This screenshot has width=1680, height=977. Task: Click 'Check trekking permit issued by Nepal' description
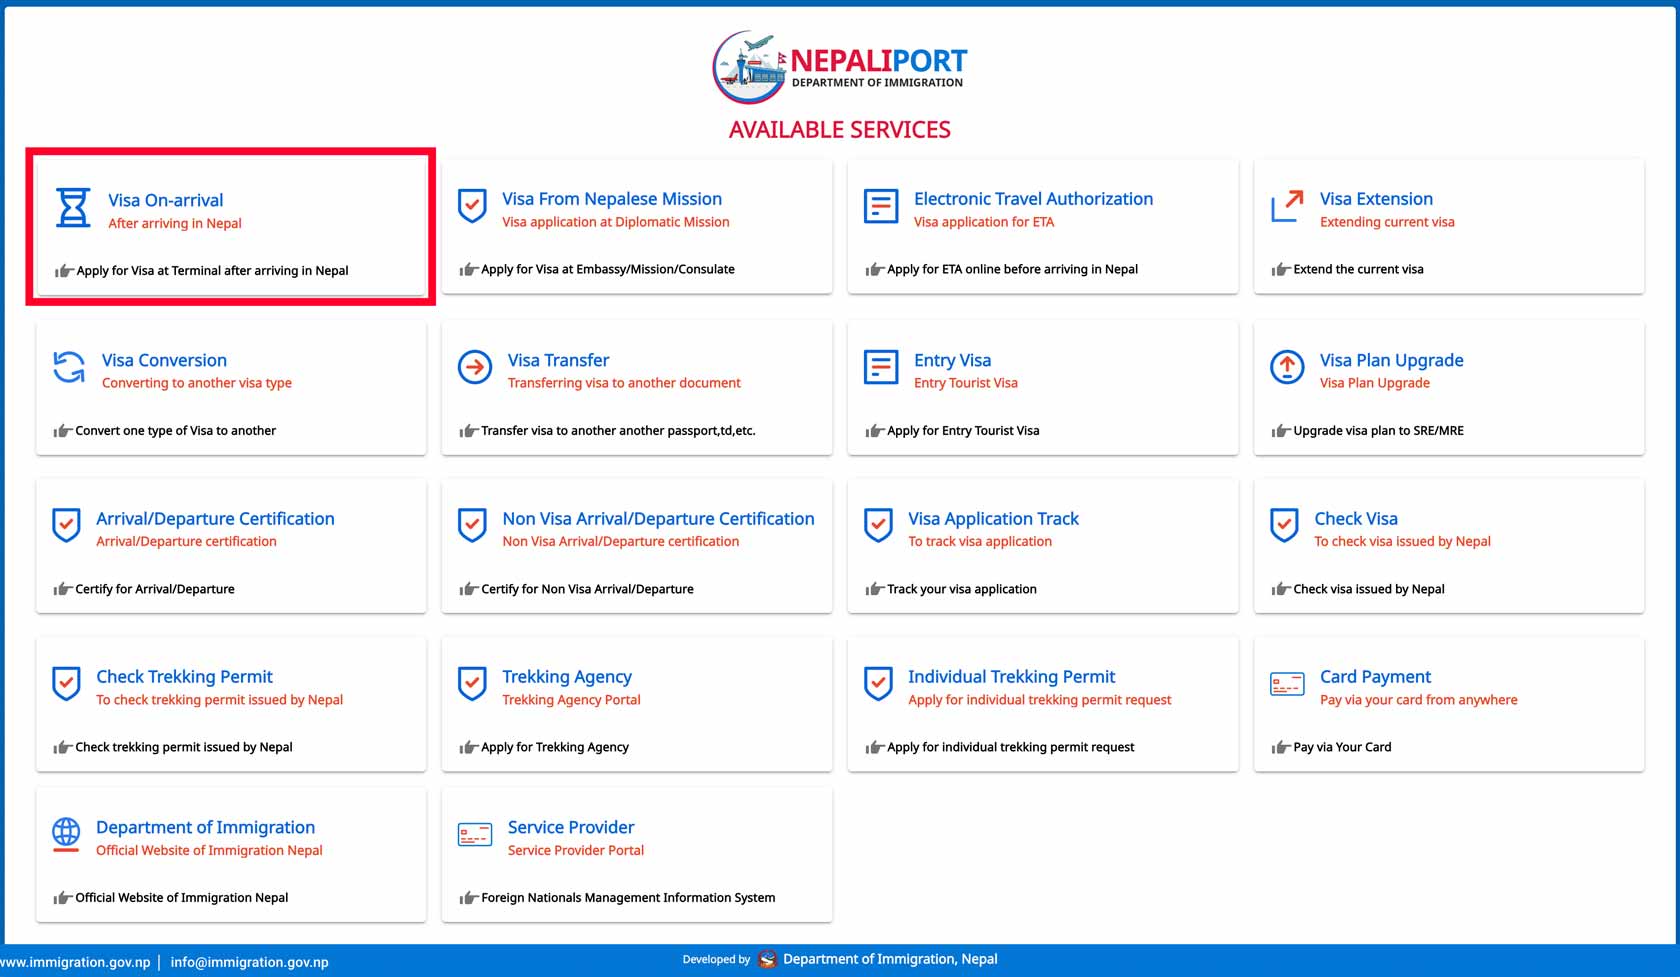coord(184,747)
